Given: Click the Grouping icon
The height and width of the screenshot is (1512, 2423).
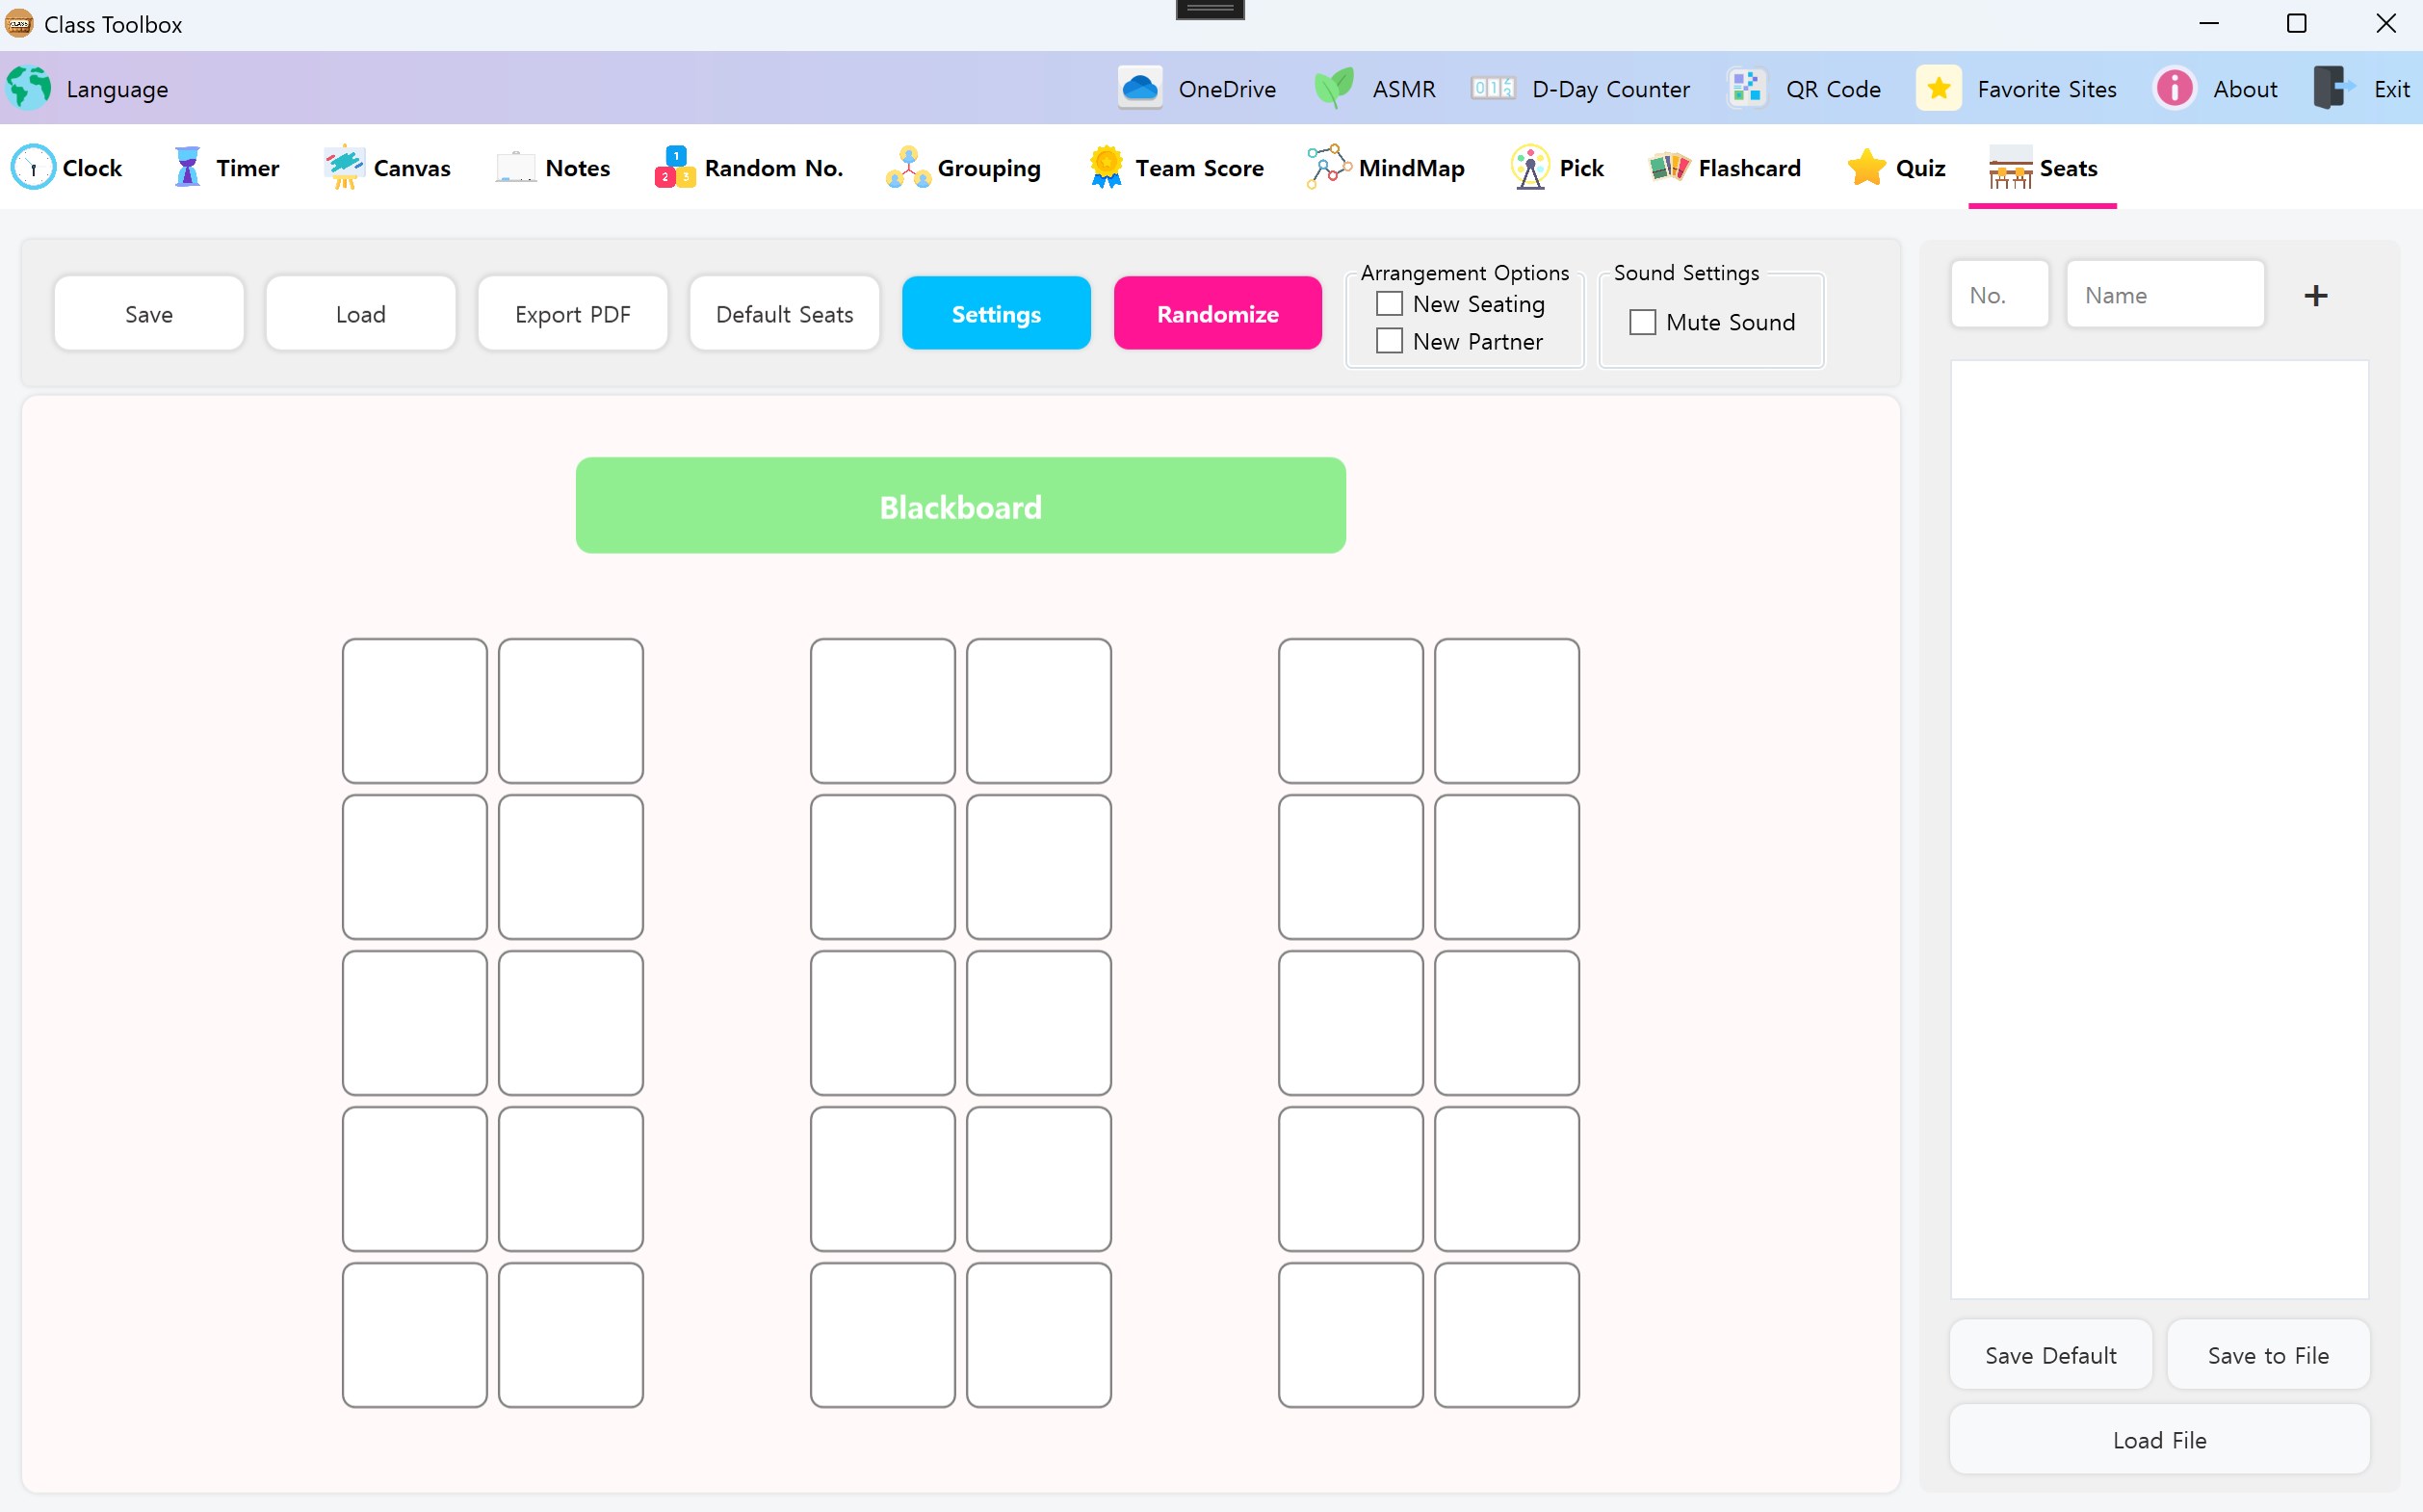Looking at the screenshot, I should (908, 167).
